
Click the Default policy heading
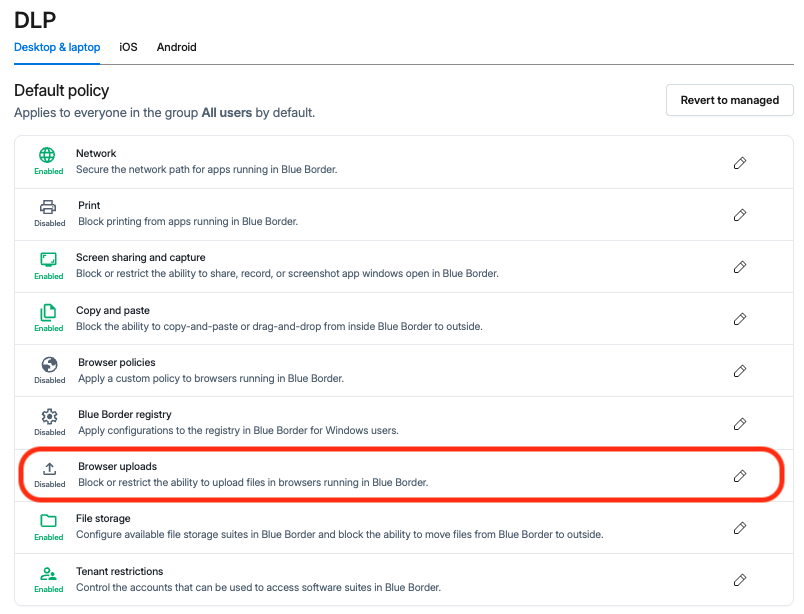pos(62,90)
